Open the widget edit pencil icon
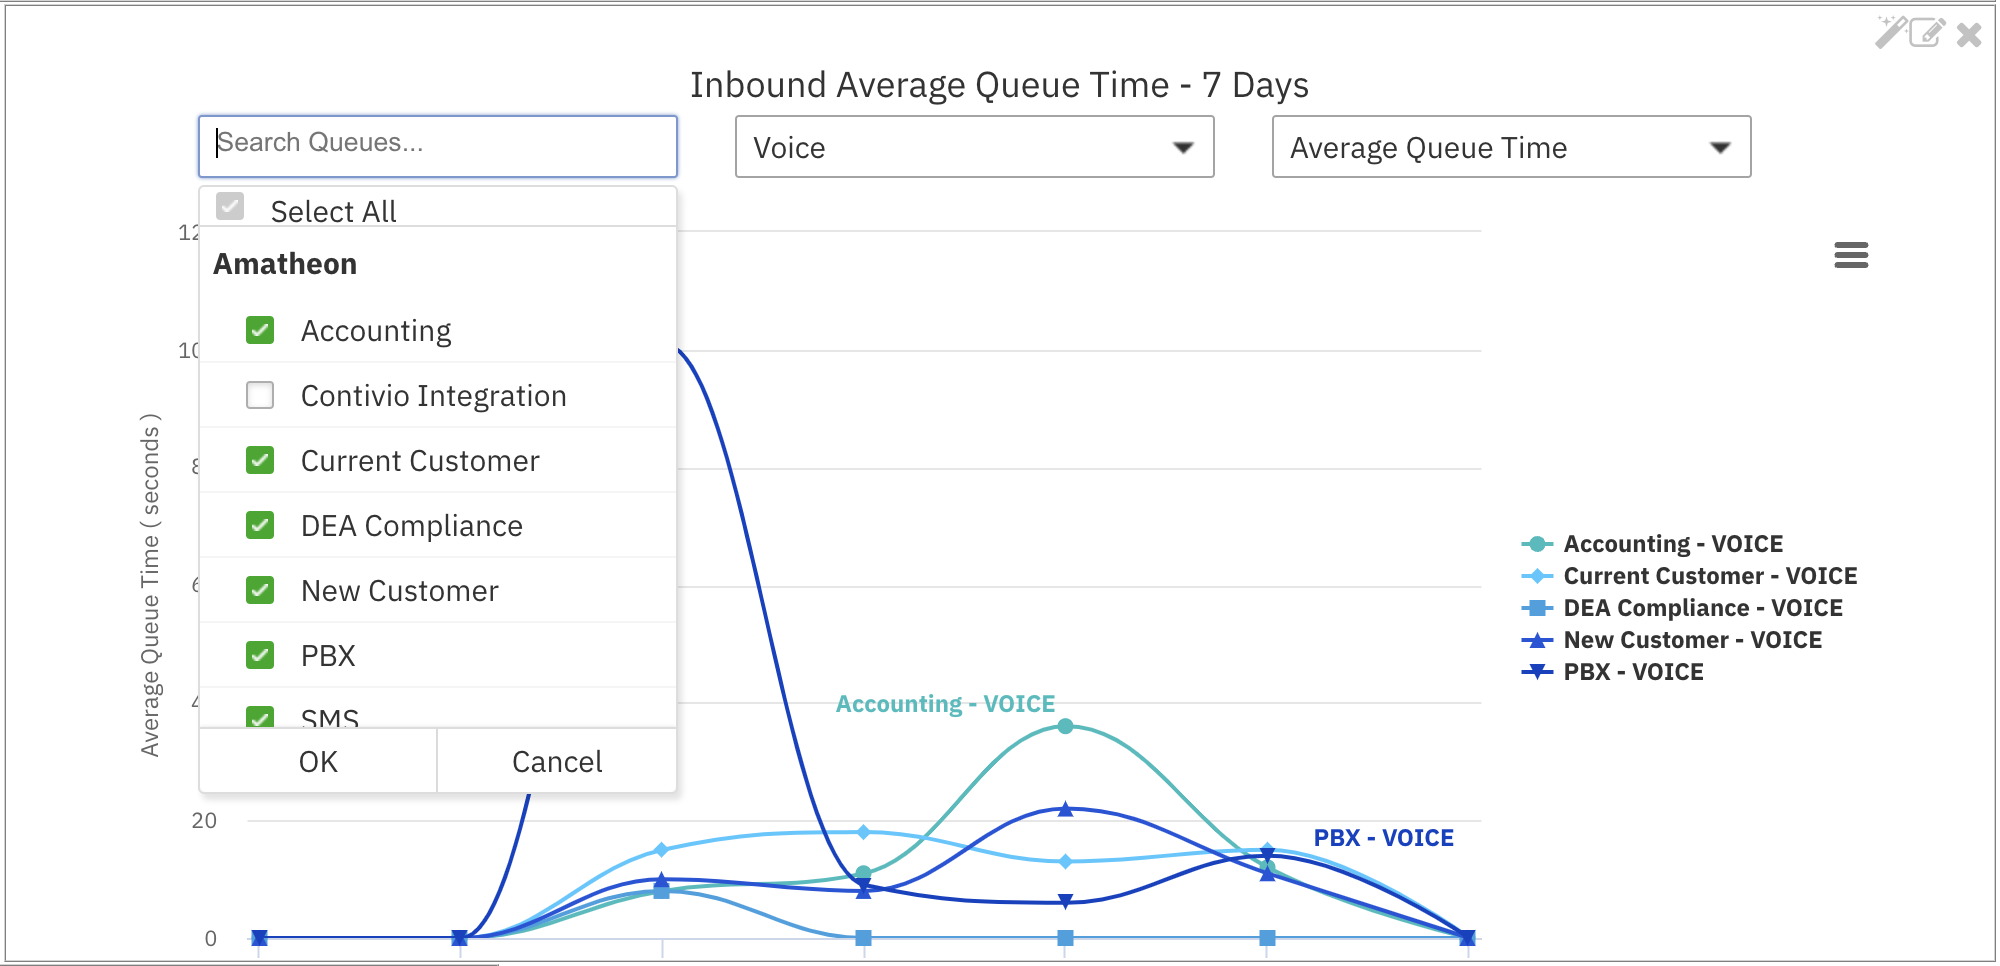Image resolution: width=2000 pixels, height=966 pixels. [1927, 33]
